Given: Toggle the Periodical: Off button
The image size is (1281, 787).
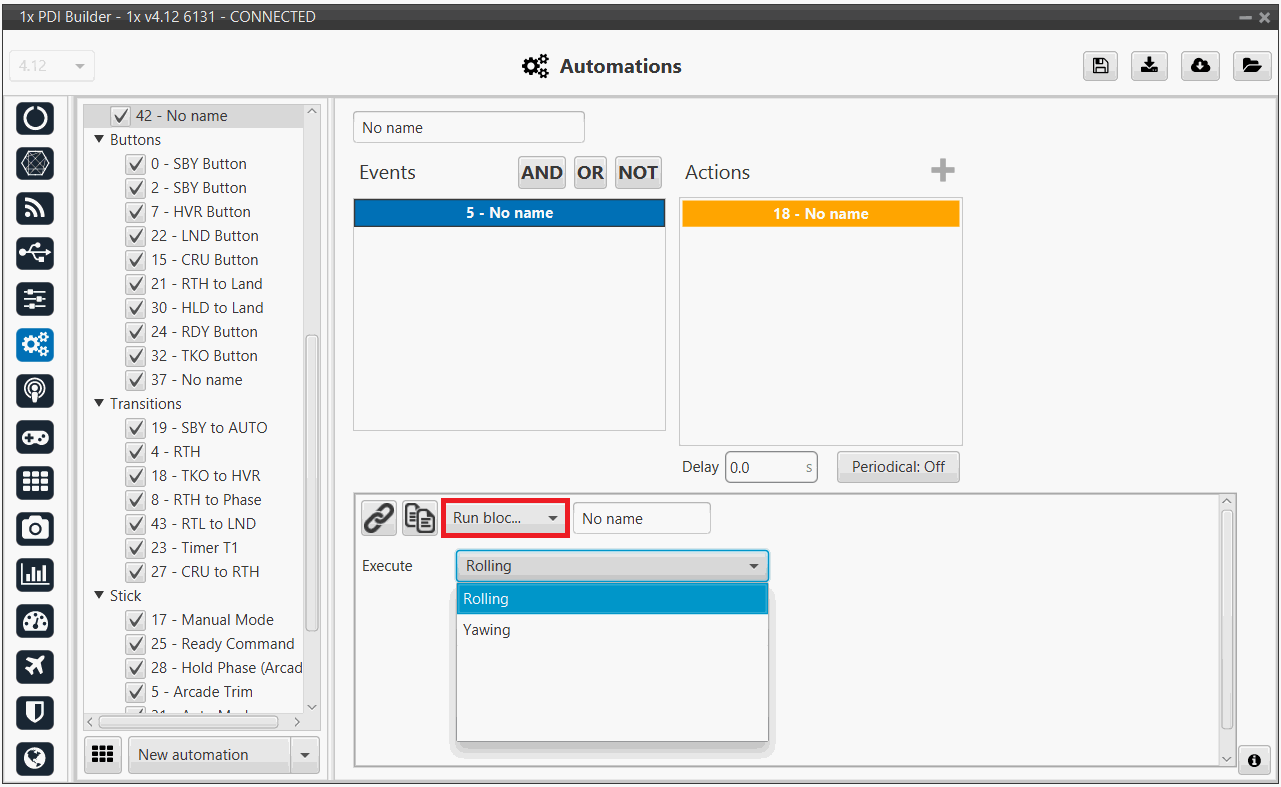Looking at the screenshot, I should pos(897,467).
